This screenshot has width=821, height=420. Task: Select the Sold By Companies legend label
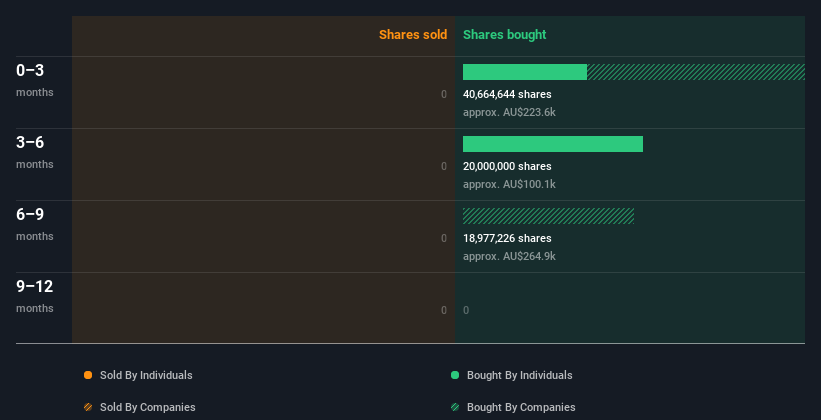pos(148,407)
